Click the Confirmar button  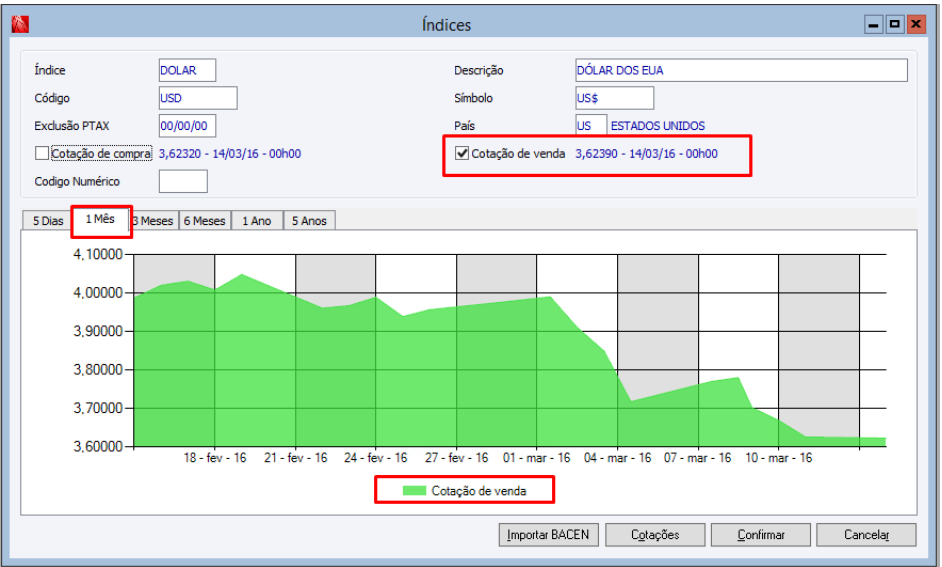[x=761, y=535]
